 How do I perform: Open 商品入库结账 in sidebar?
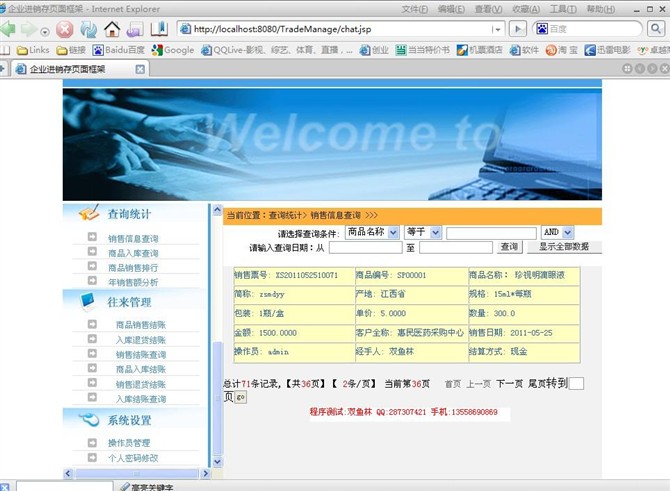pyautogui.click(x=141, y=369)
